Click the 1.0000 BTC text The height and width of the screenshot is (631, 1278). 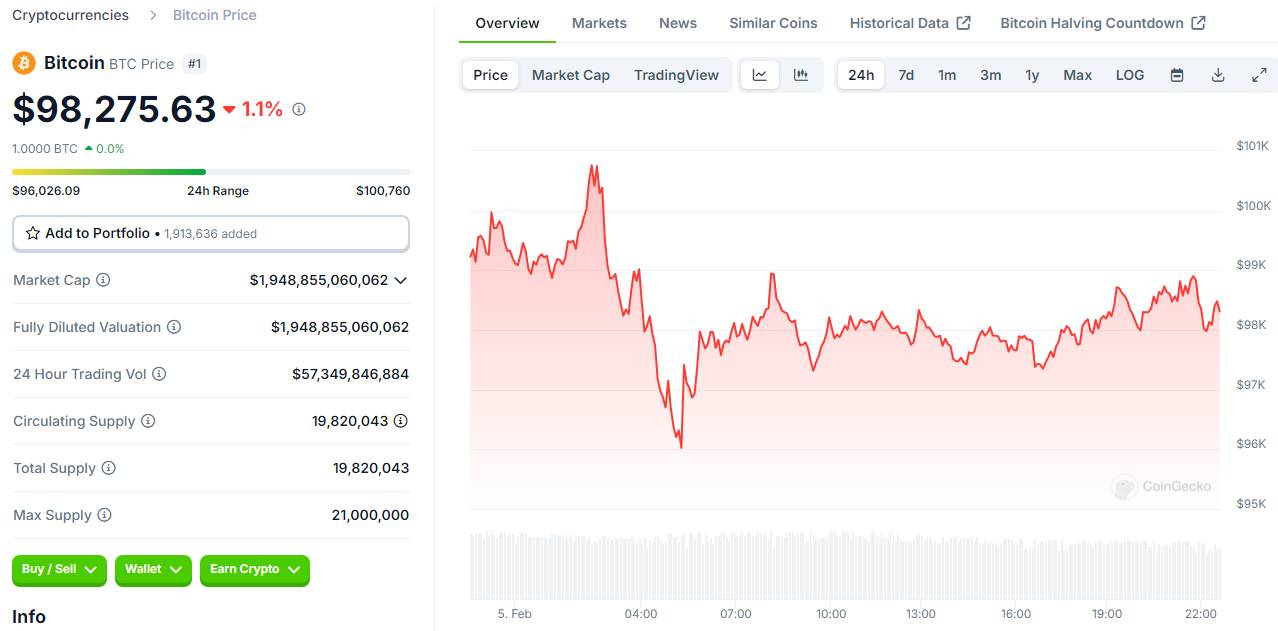pos(45,149)
